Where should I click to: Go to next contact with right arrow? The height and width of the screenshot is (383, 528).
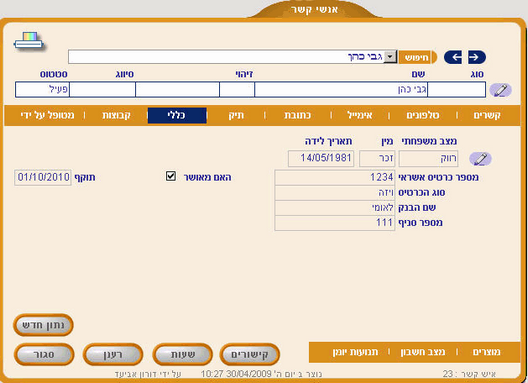477,57
